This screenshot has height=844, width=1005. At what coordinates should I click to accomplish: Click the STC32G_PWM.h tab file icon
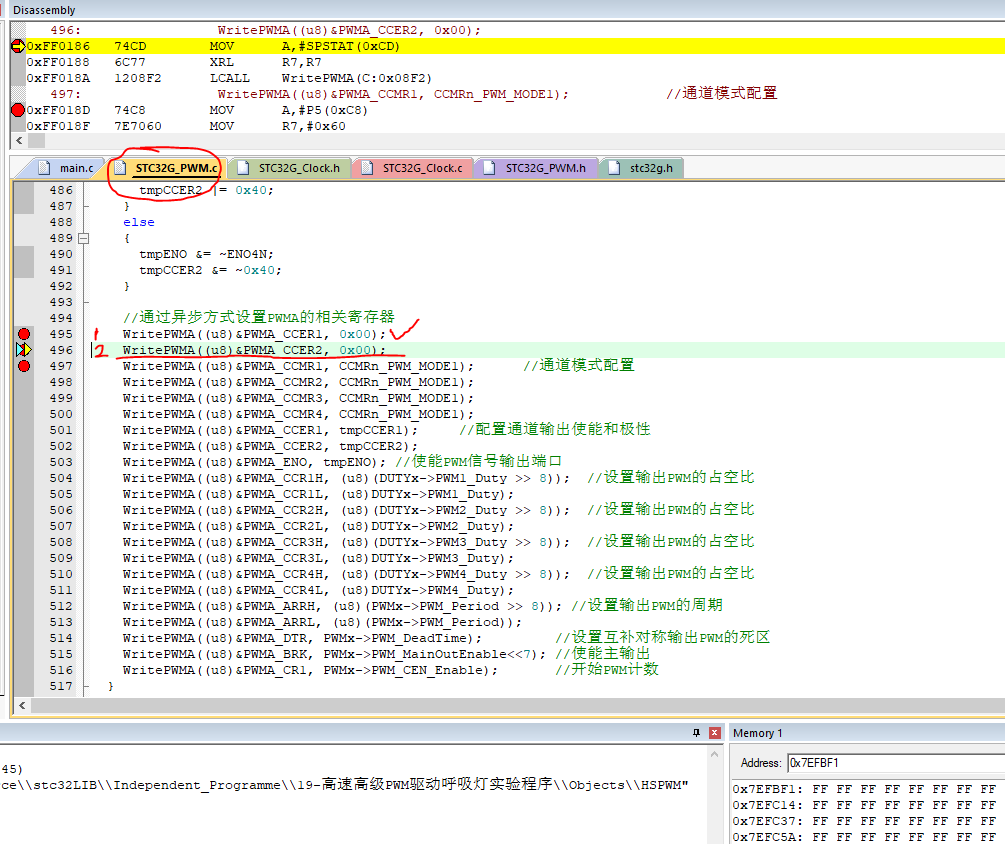click(x=490, y=168)
